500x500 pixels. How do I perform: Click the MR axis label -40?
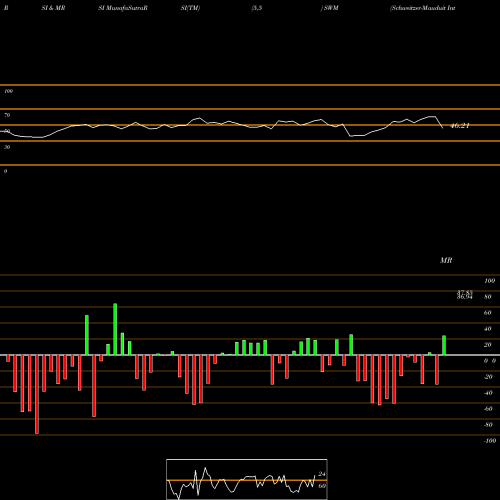pos(488,393)
